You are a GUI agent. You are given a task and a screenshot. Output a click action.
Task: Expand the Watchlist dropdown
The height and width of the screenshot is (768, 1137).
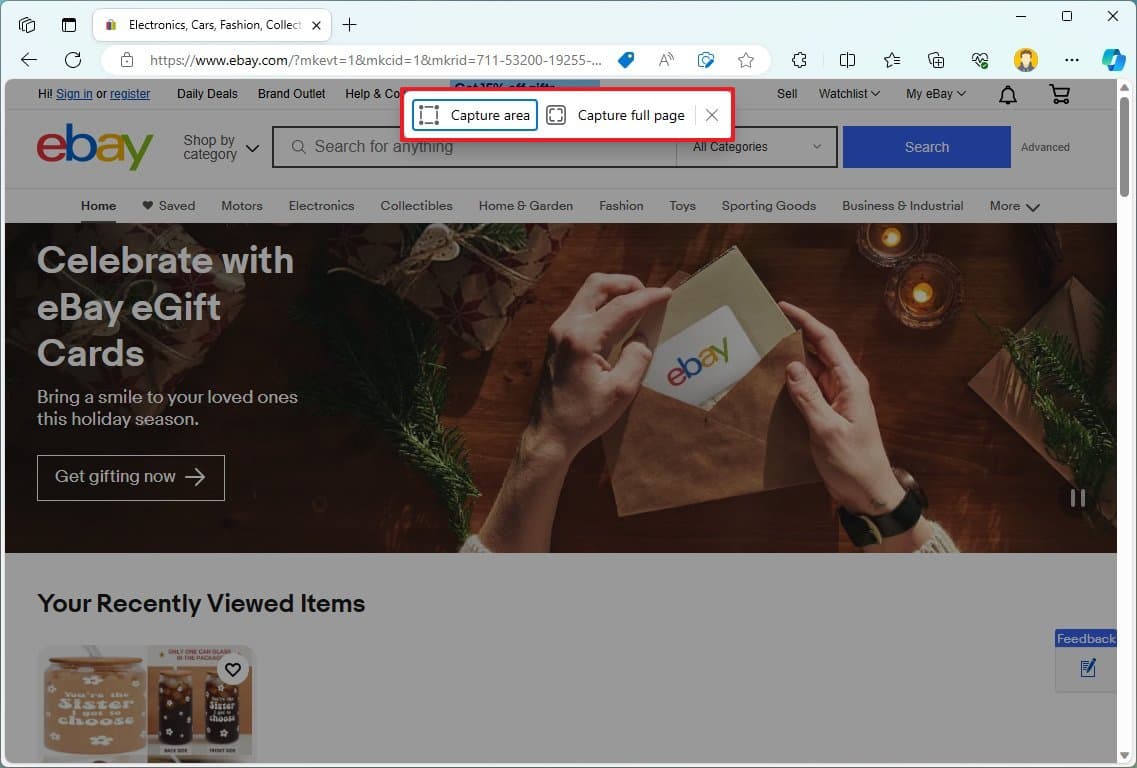(x=849, y=94)
